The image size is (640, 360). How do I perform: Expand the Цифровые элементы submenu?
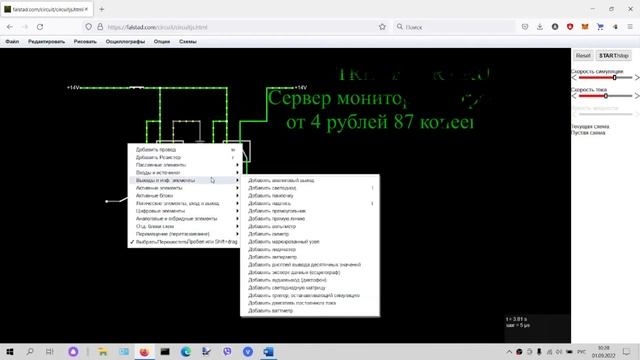(x=184, y=211)
